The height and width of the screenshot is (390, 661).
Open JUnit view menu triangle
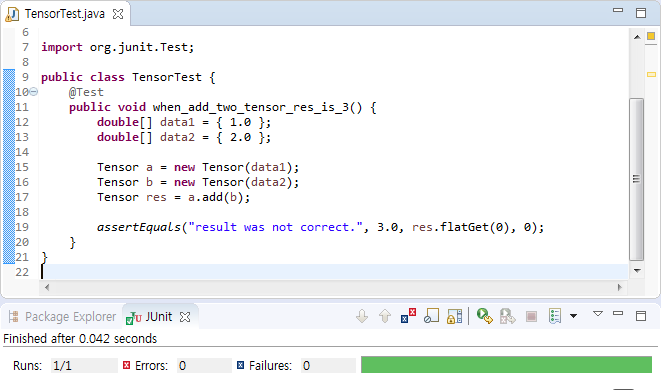(x=598, y=314)
